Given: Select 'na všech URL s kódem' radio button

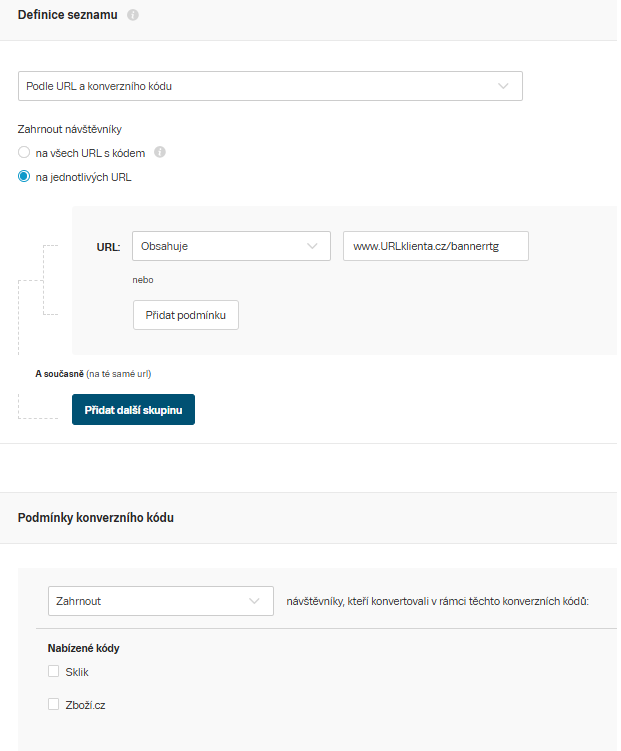Looking at the screenshot, I should click(24, 152).
